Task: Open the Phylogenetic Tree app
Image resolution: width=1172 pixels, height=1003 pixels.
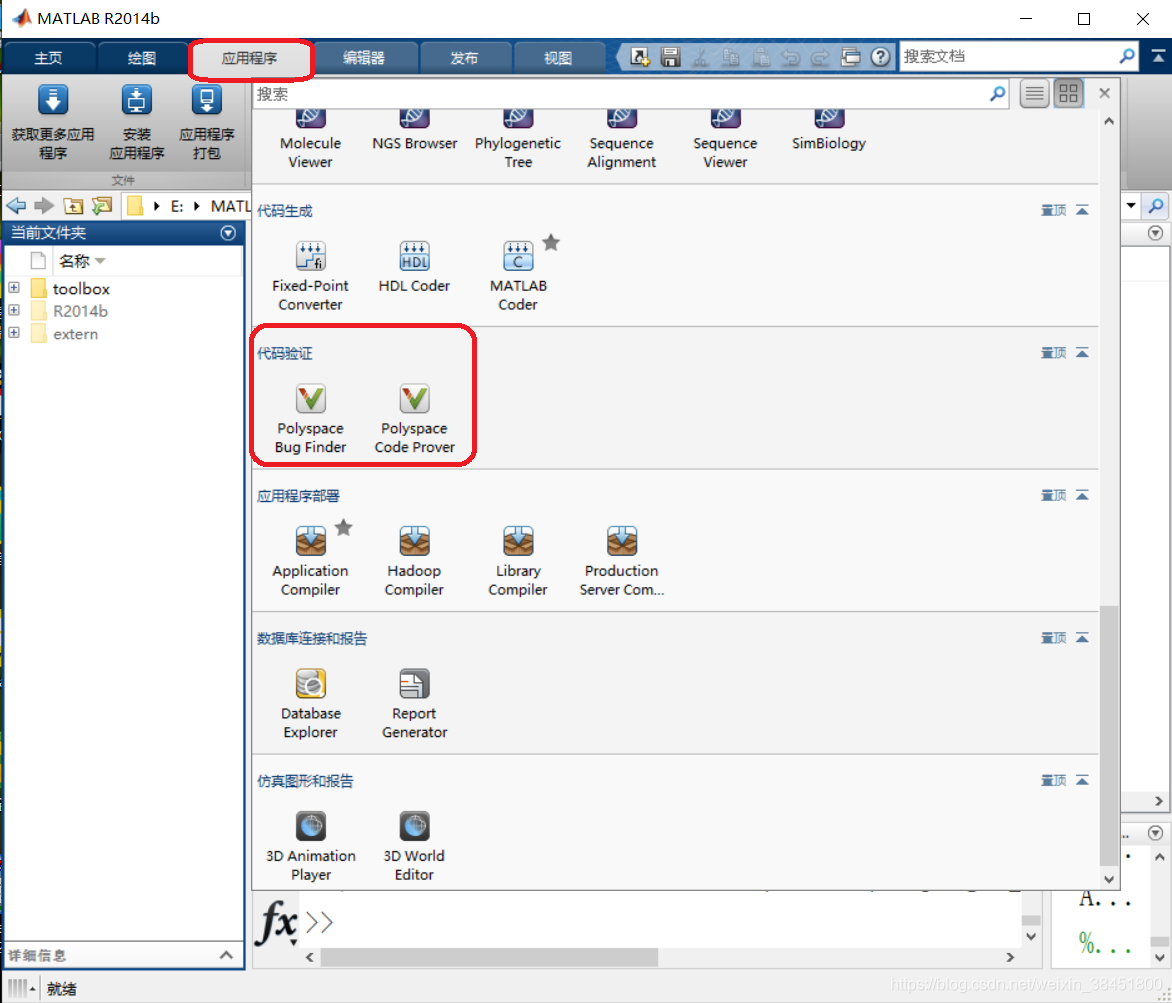Action: pyautogui.click(x=517, y=138)
